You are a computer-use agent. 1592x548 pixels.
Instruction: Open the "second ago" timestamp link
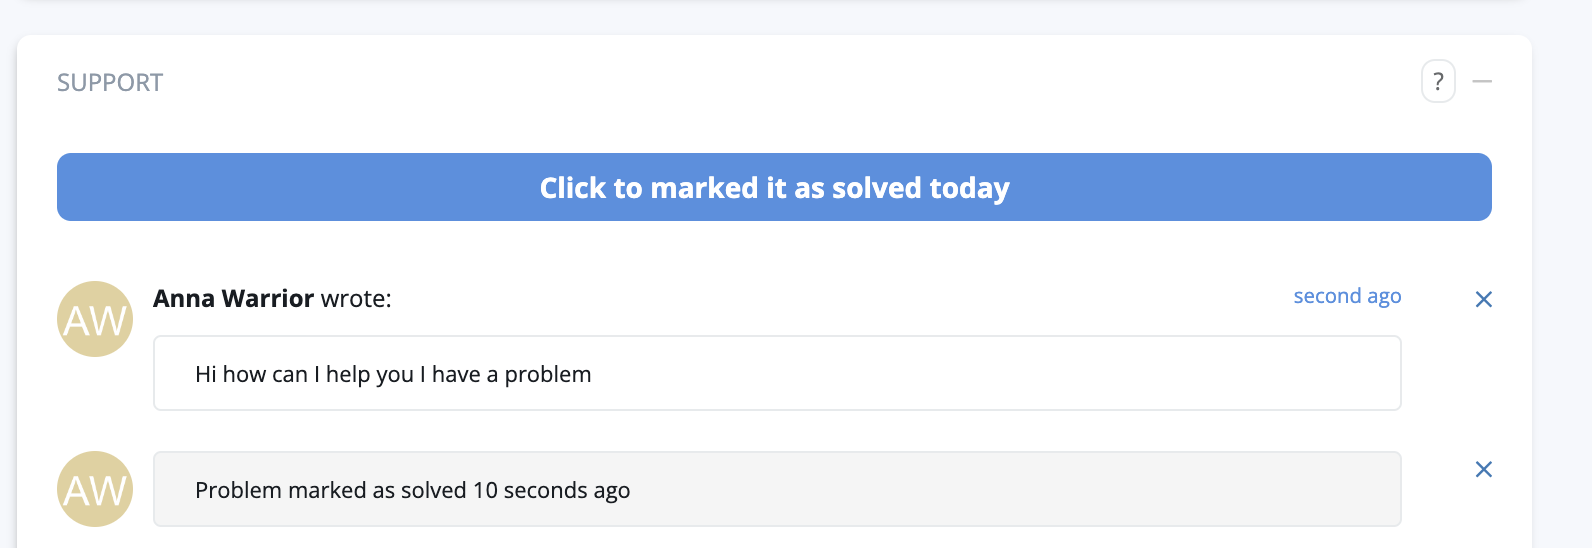coord(1347,296)
